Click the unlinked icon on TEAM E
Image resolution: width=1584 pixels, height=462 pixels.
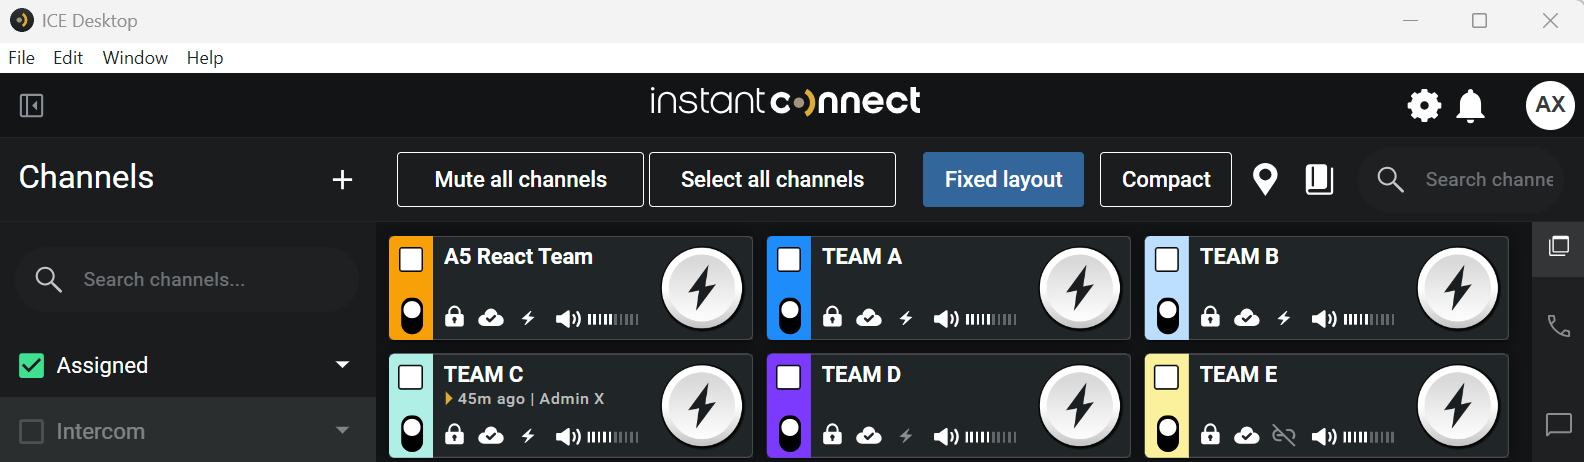(x=1284, y=435)
